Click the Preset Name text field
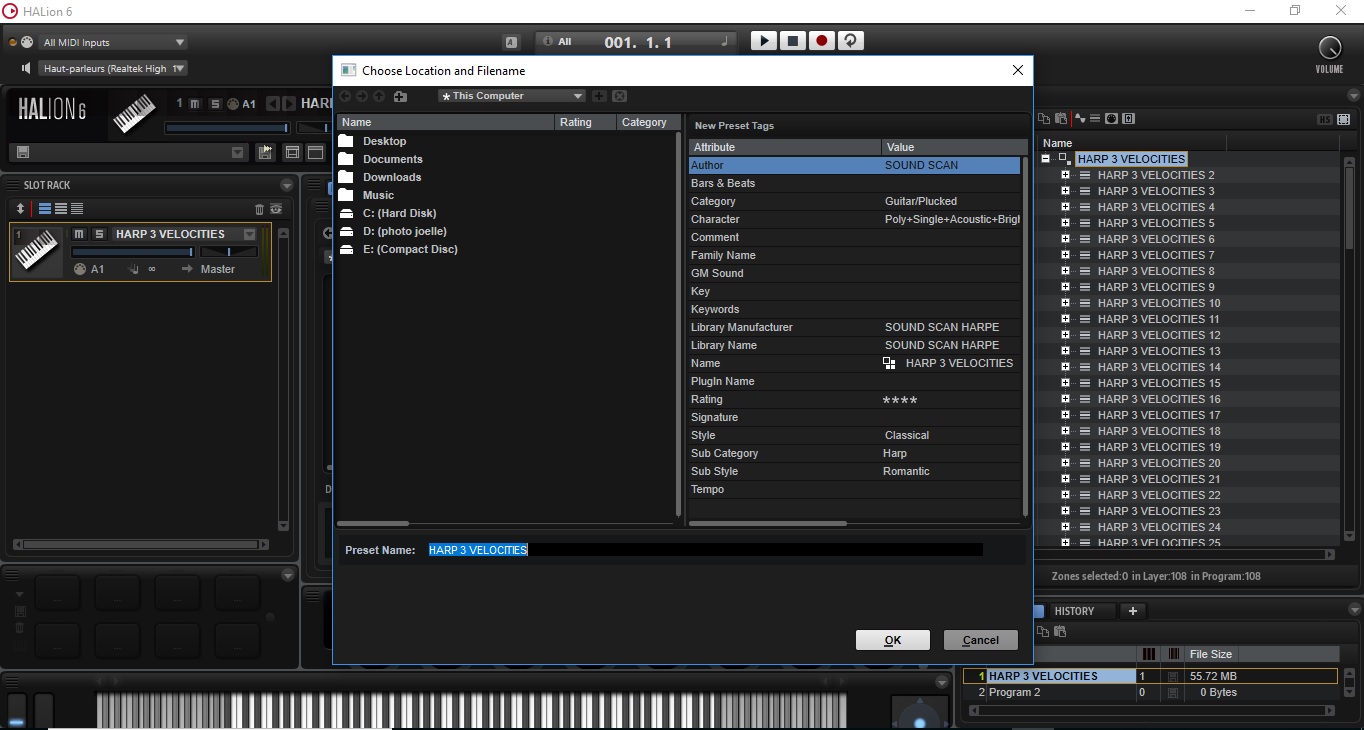Viewport: 1364px width, 730px height. [x=704, y=550]
